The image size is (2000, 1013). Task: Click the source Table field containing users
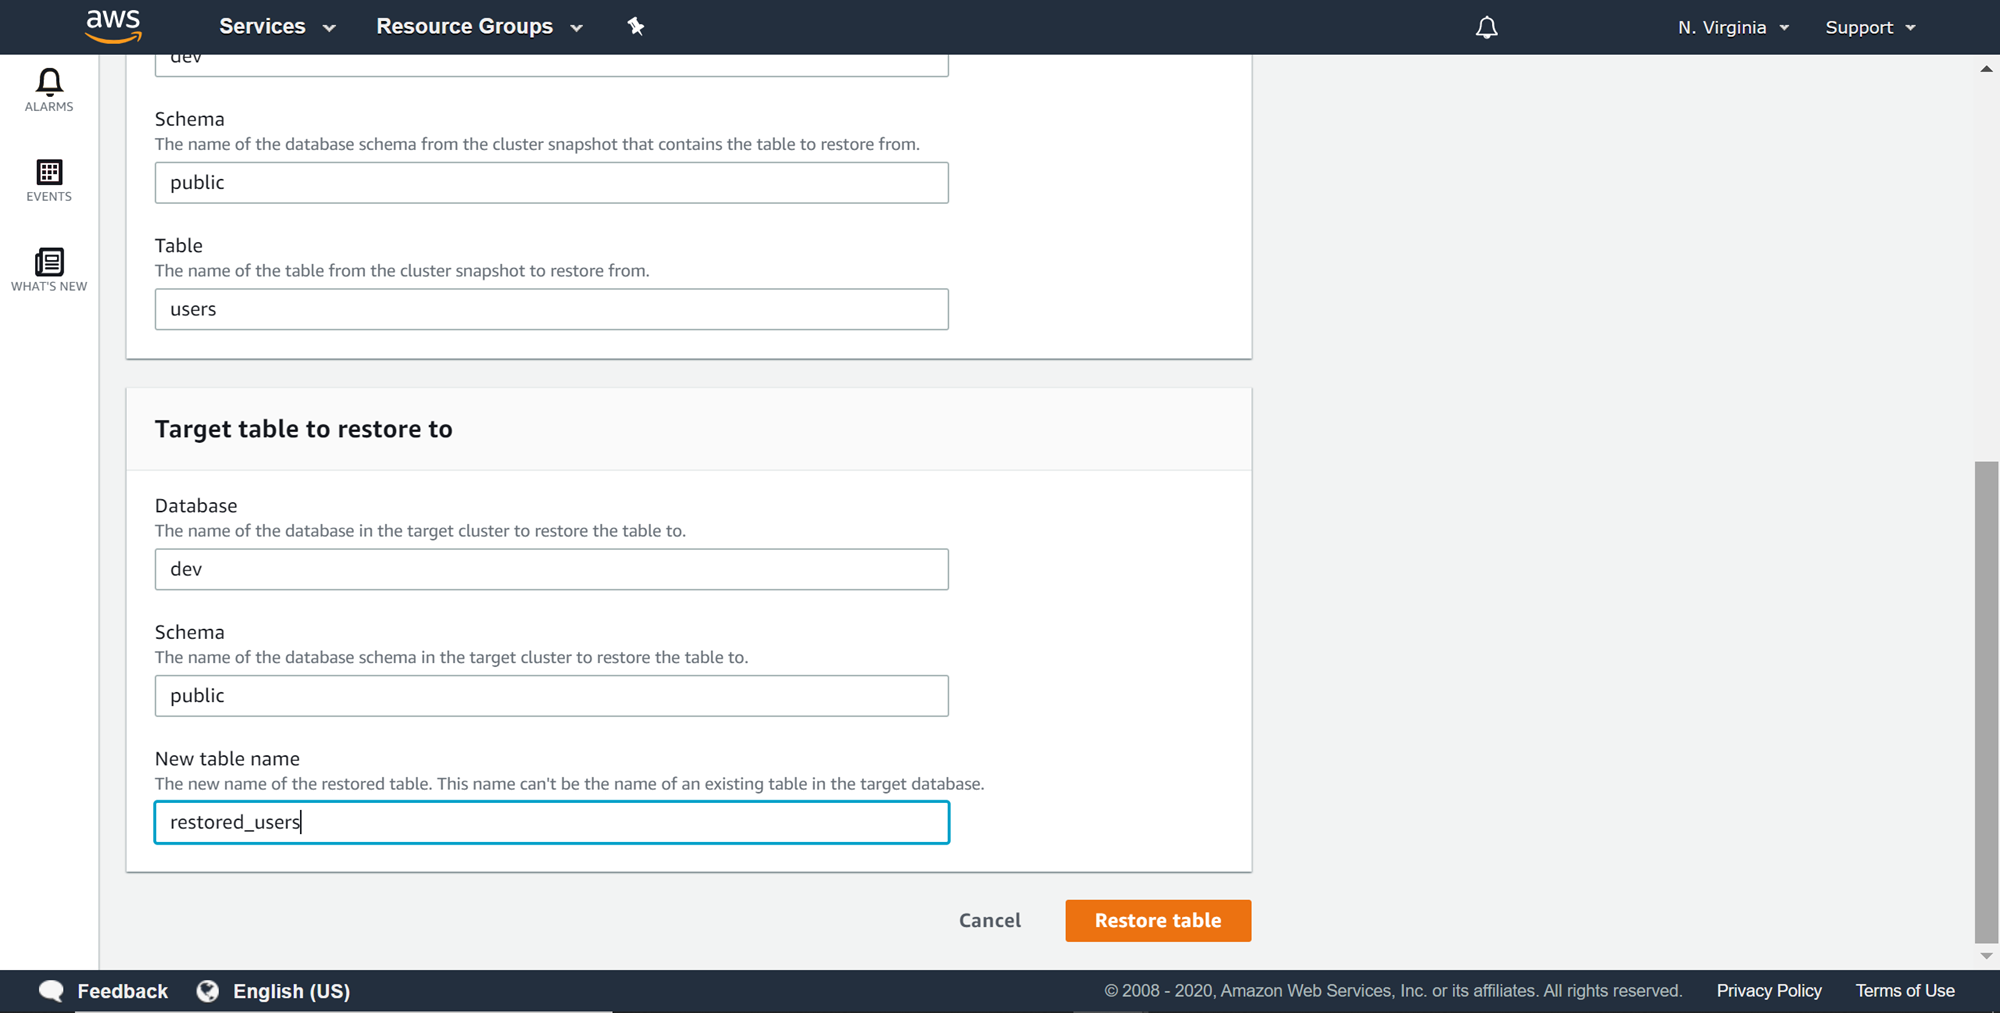pos(551,309)
